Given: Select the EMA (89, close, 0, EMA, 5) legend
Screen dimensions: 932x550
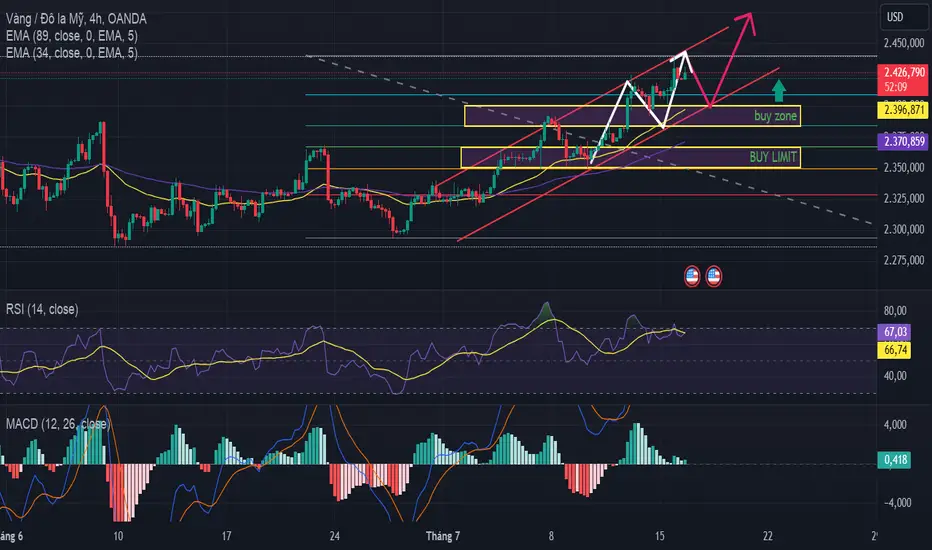Looking at the screenshot, I should pyautogui.click(x=71, y=36).
